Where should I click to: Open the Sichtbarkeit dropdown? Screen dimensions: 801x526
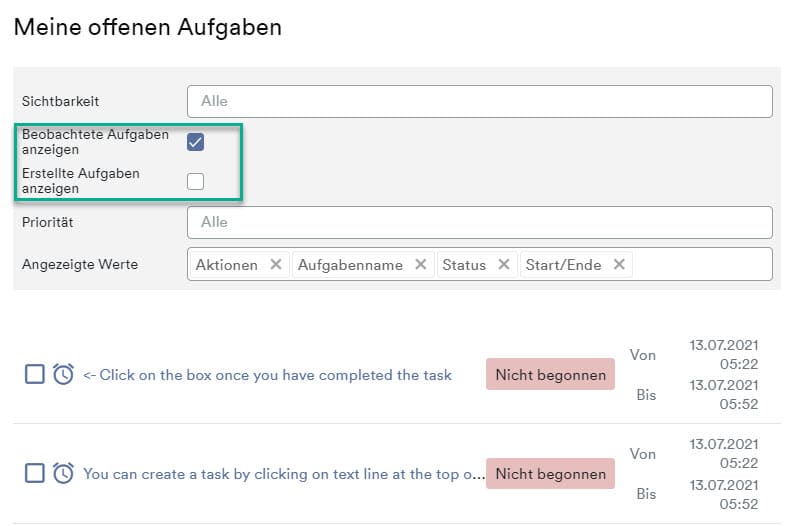(x=480, y=102)
